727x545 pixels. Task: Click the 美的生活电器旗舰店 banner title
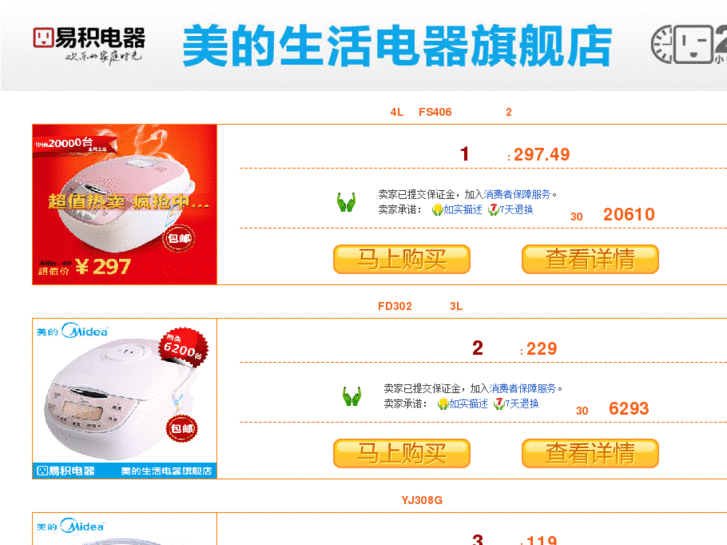pos(397,46)
